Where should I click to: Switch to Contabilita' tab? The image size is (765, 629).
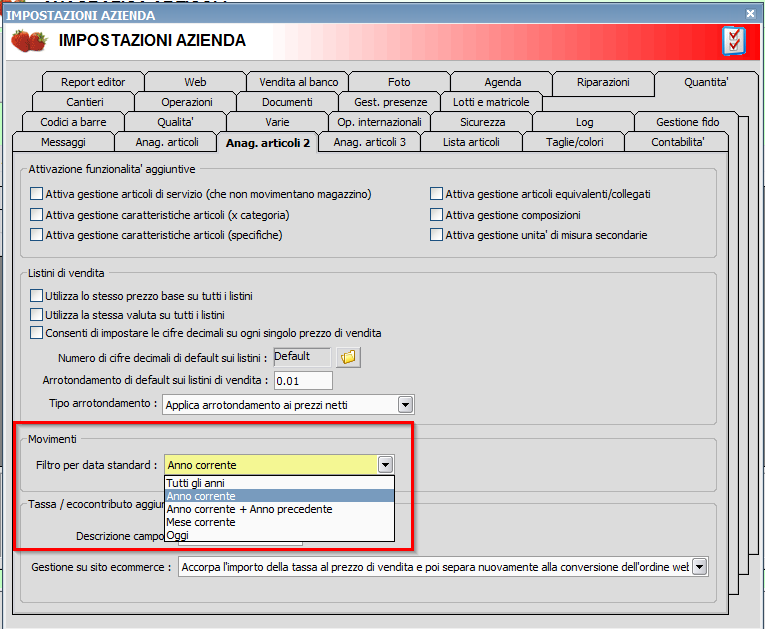click(678, 142)
